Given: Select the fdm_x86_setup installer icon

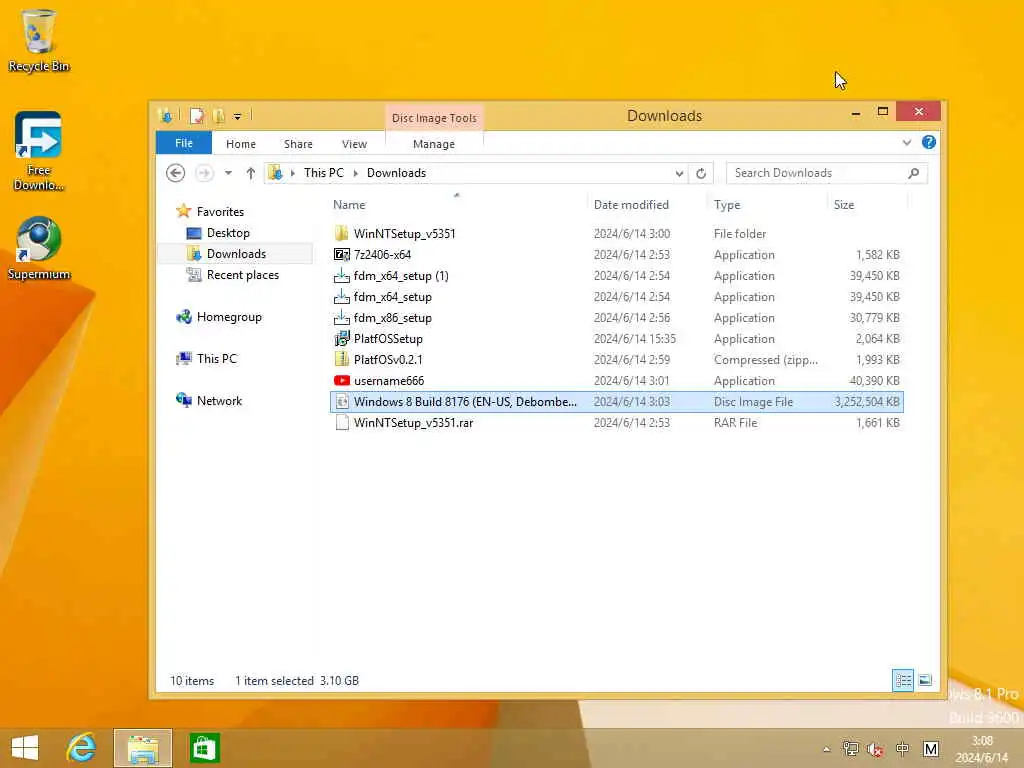Looking at the screenshot, I should click(342, 318).
